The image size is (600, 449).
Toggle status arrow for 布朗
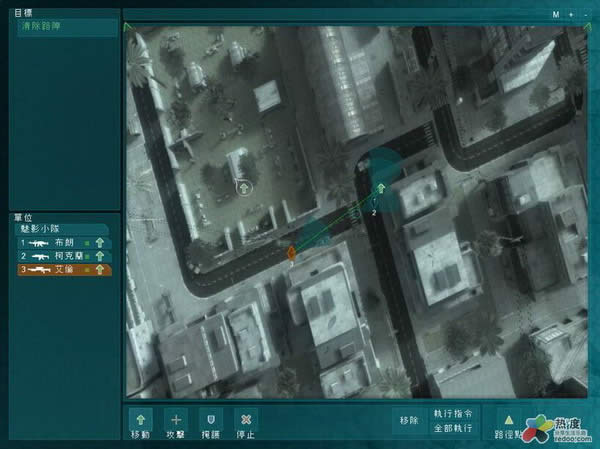(100, 243)
